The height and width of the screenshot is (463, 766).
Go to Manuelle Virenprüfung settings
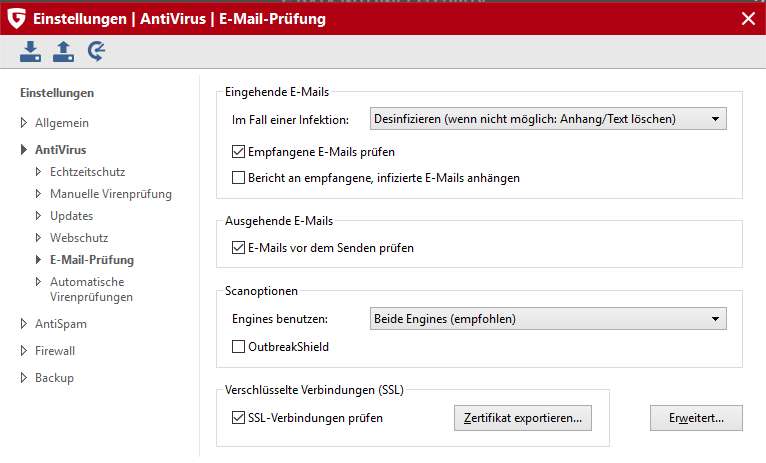point(111,194)
